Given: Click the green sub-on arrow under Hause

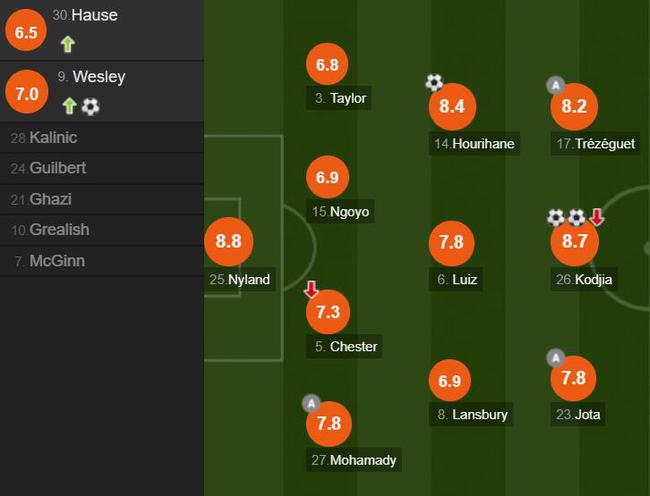Looking at the screenshot, I should point(68,43).
